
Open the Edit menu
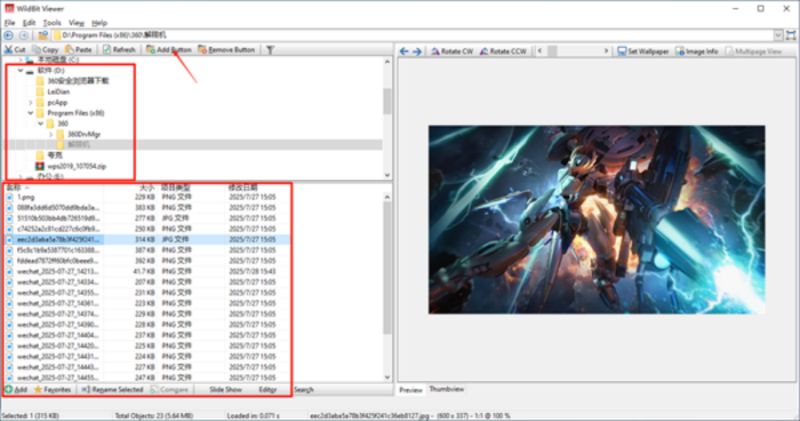29,23
